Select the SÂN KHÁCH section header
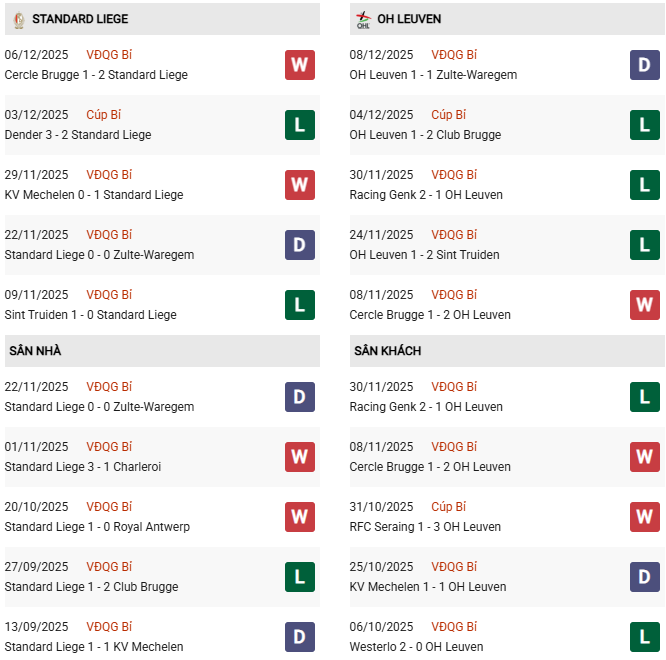Image resolution: width=666 pixels, height=660 pixels. pos(387,351)
